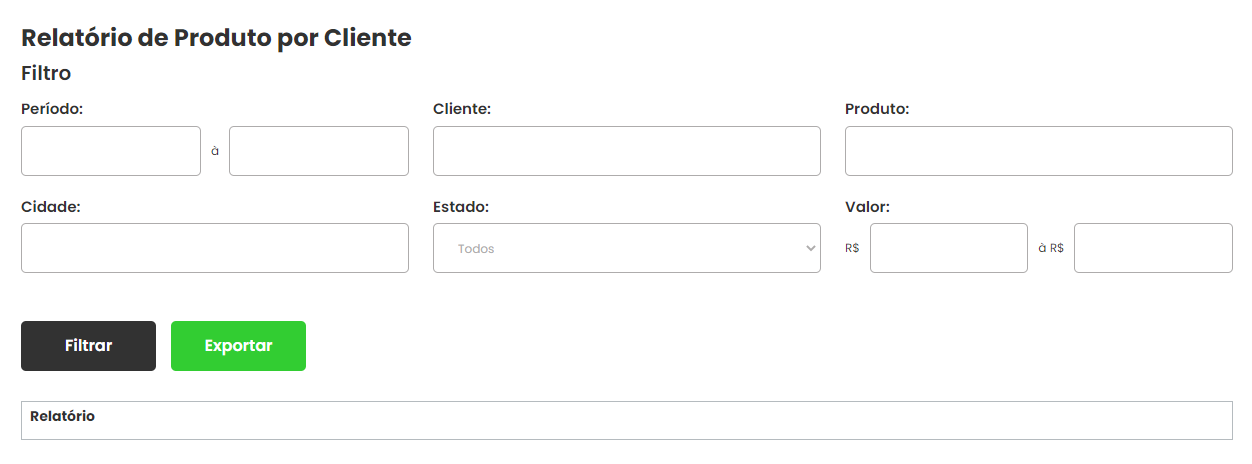Click the maximum Valor field after 'à R$'
This screenshot has width=1252, height=464.
pos(1153,248)
